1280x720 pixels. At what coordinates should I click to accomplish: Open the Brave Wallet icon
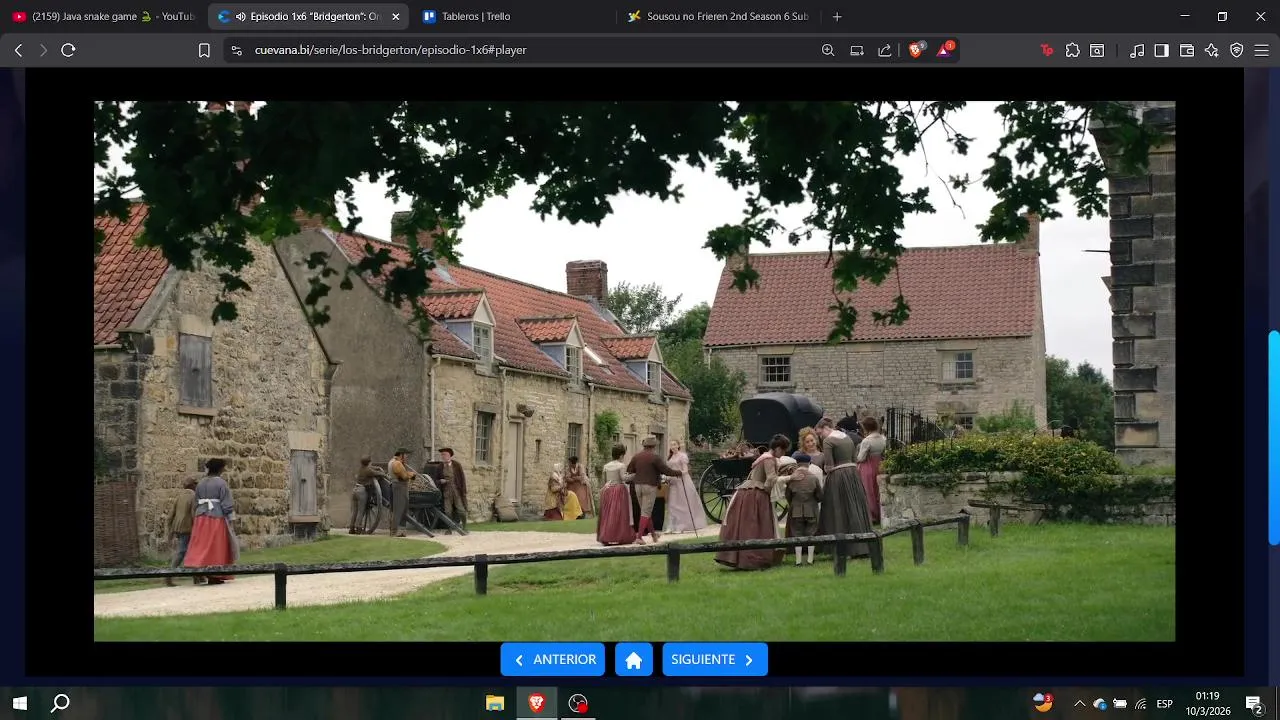click(x=1187, y=50)
